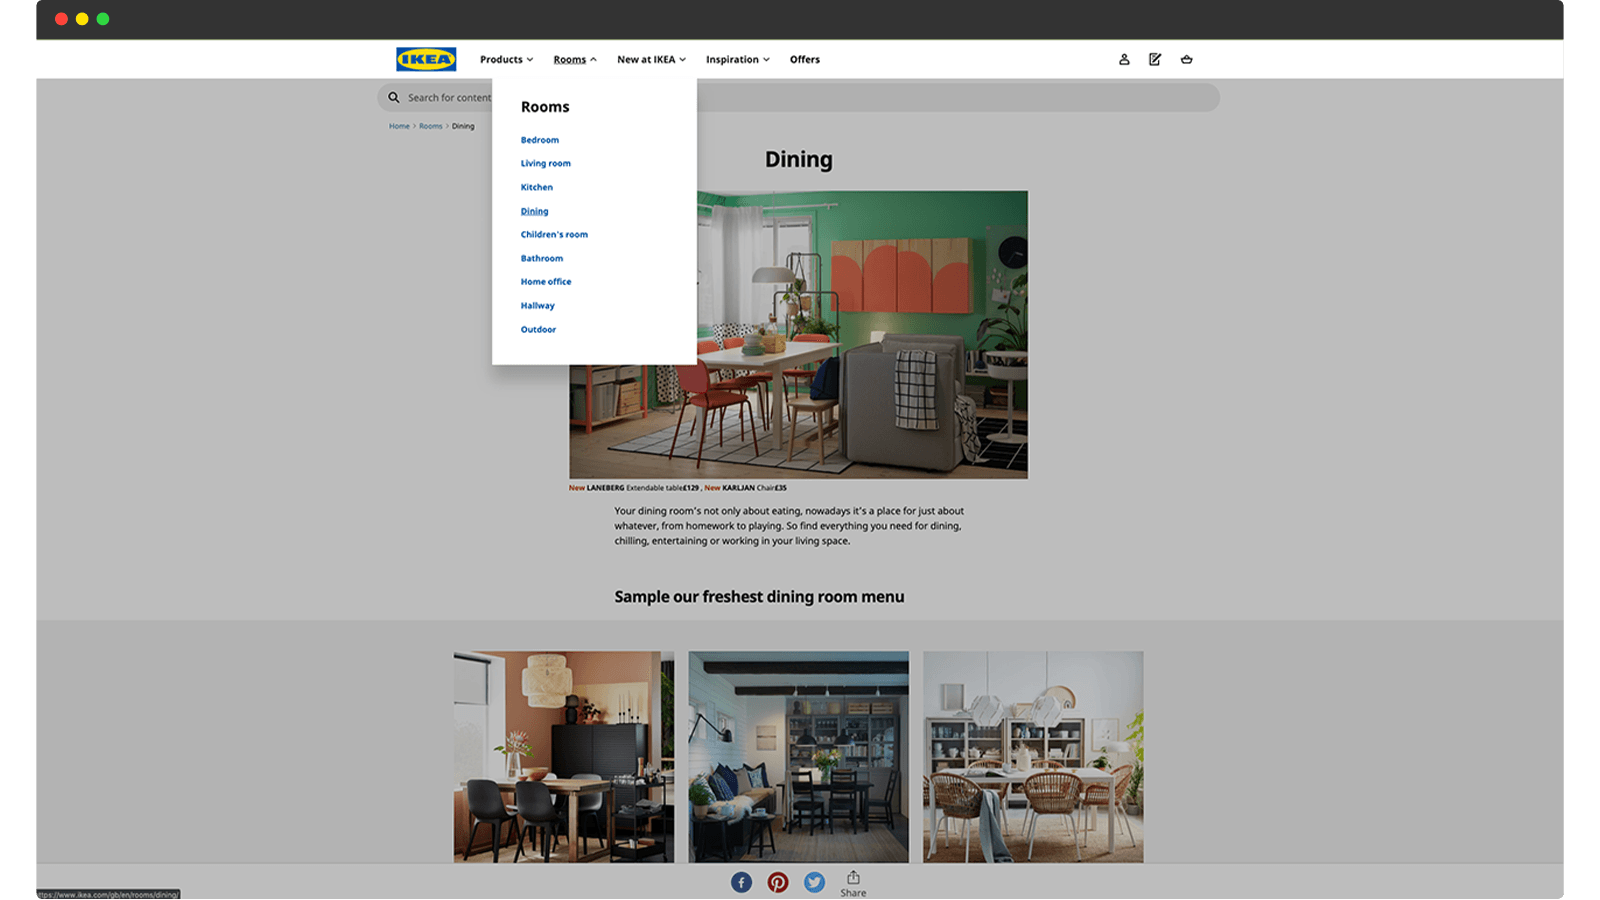Select Dining from the Rooms menu
The height and width of the screenshot is (900, 1600).
[534, 211]
